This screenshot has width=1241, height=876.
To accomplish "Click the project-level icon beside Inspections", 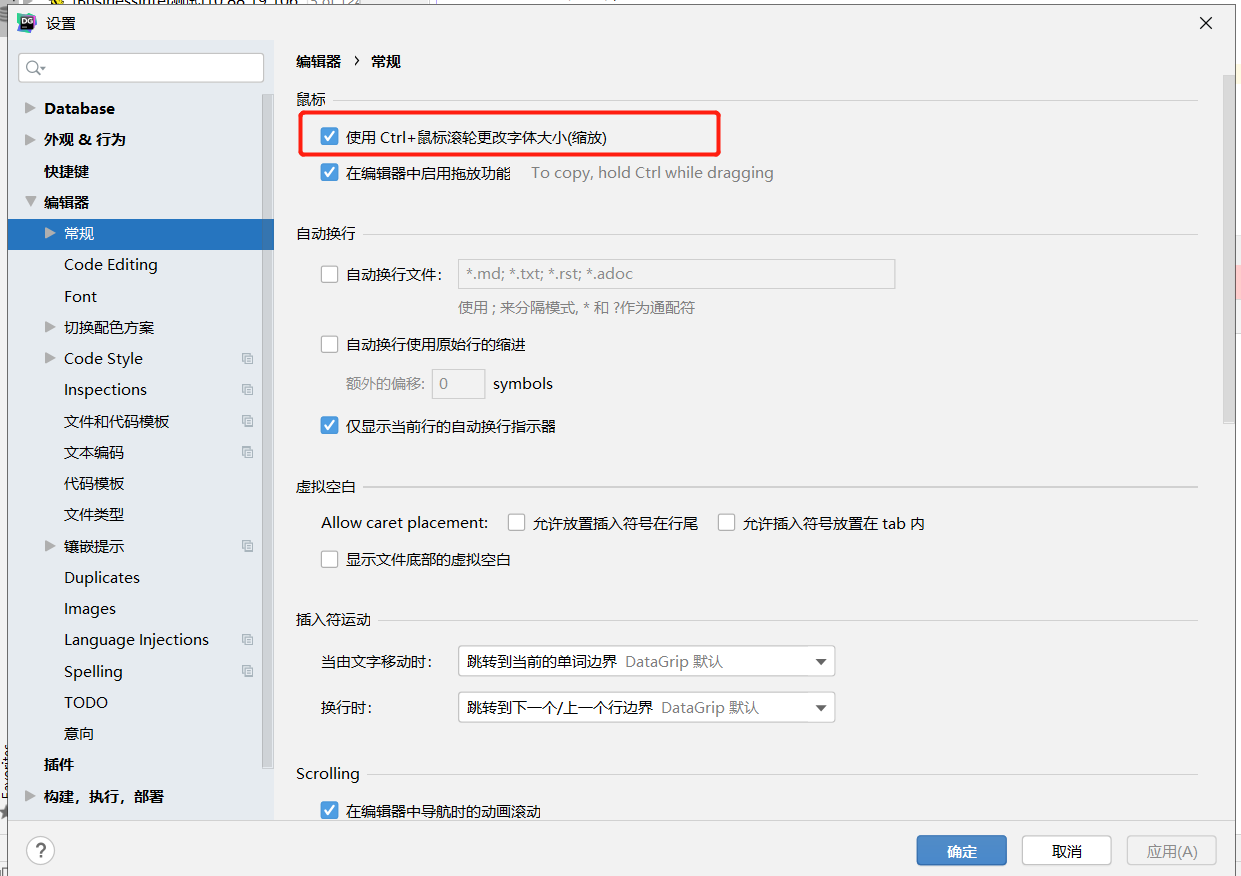I will coord(246,389).
